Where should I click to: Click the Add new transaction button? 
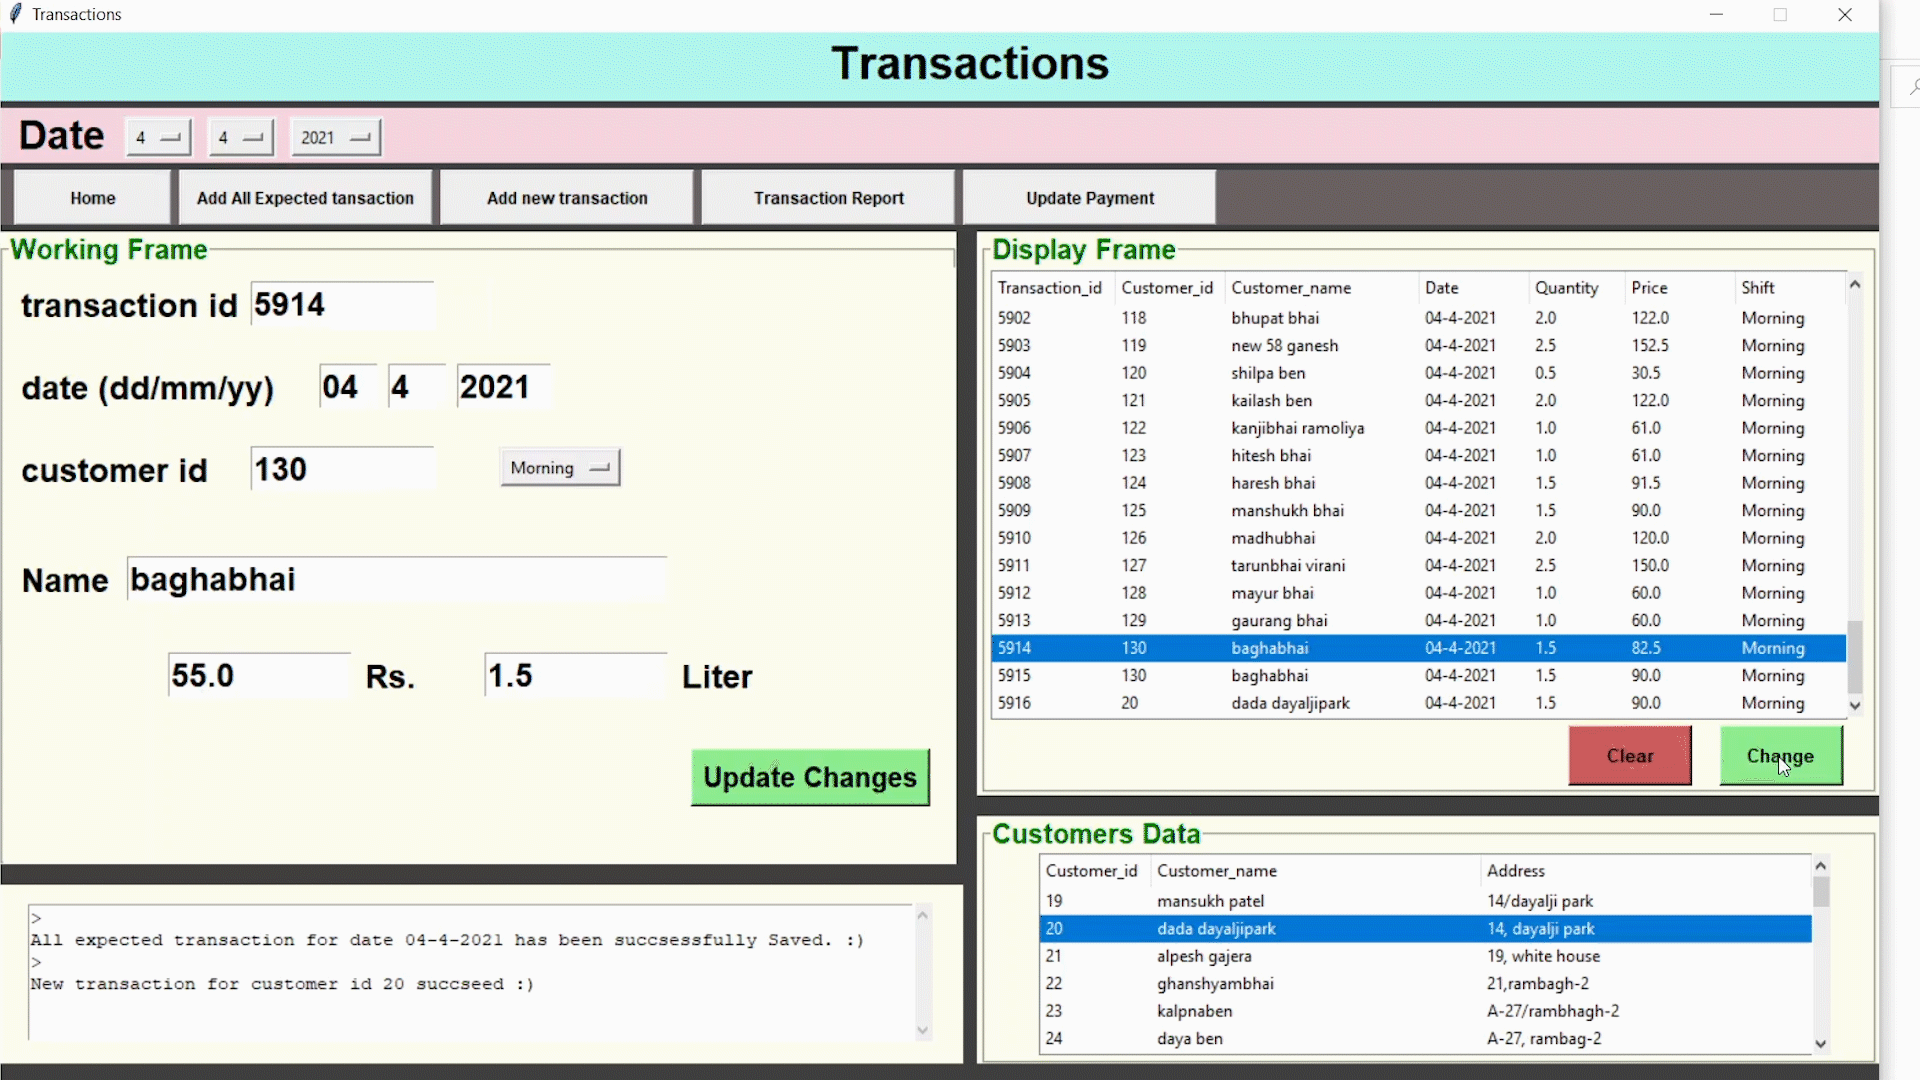566,197
